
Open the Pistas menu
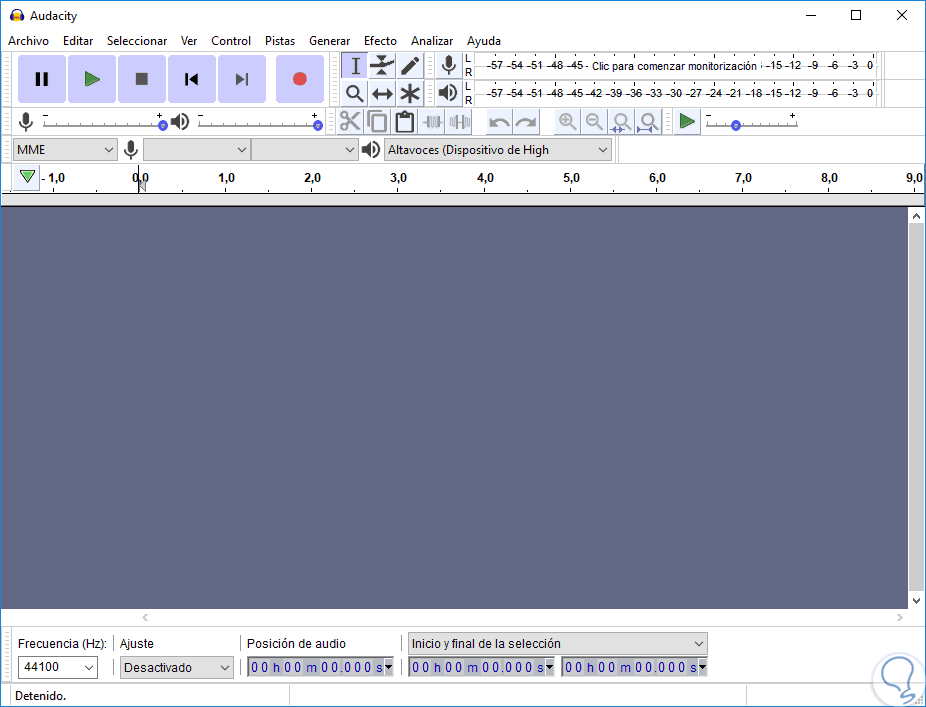(280, 41)
